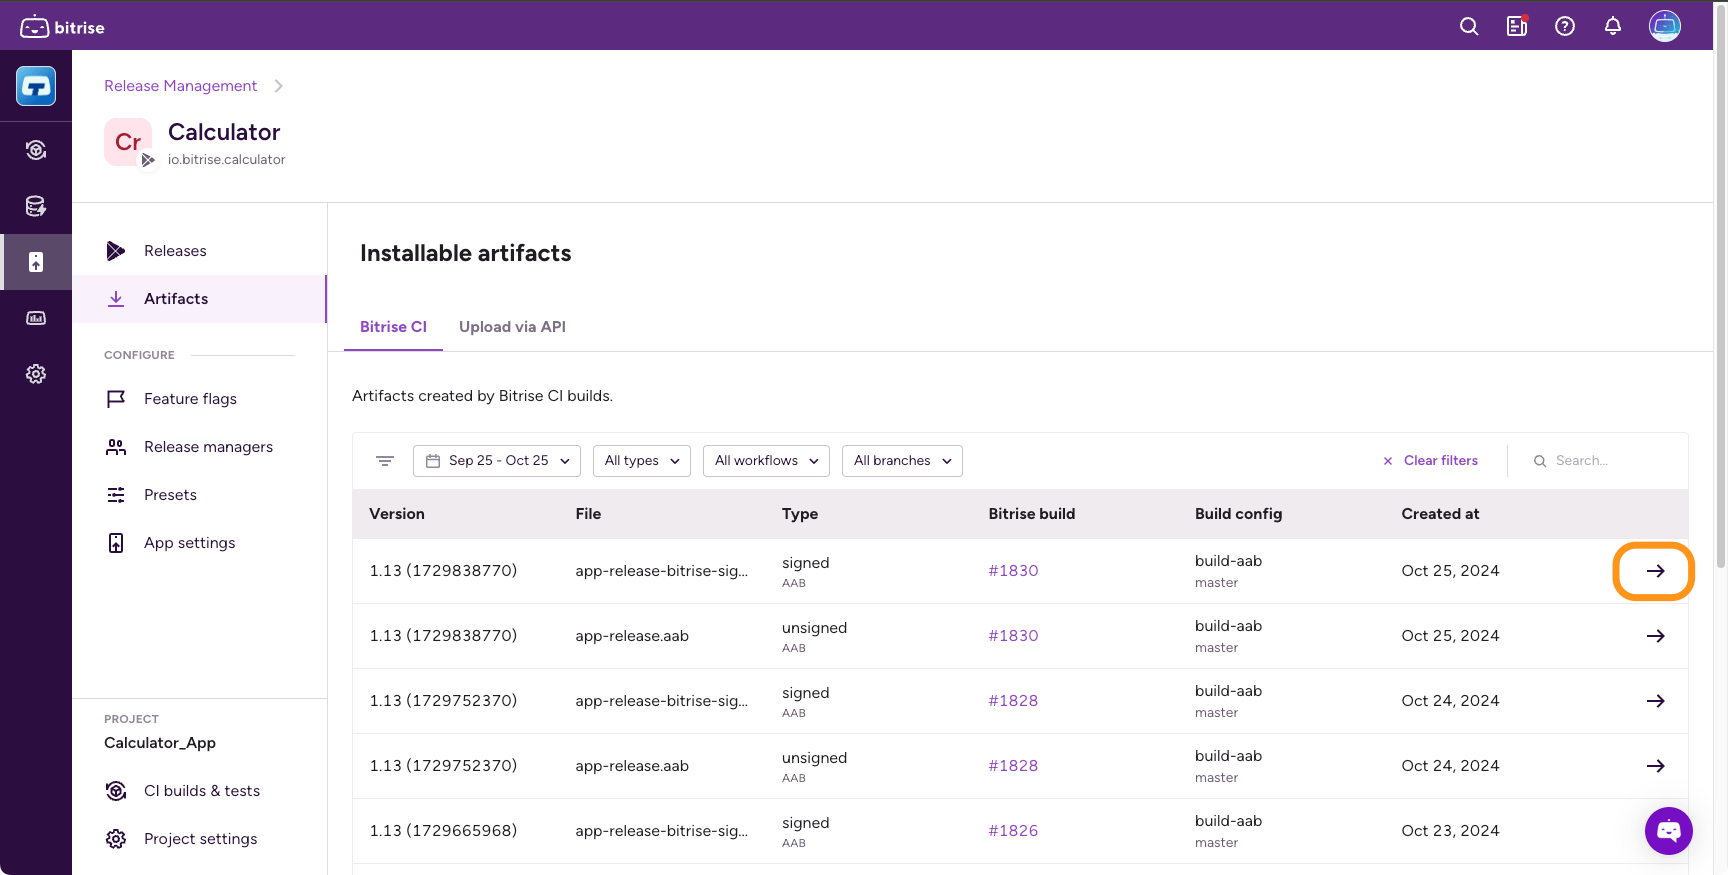Open the Sep 25 - Oct 25 date dropdown
Viewport: 1728px width, 875px height.
pos(497,461)
